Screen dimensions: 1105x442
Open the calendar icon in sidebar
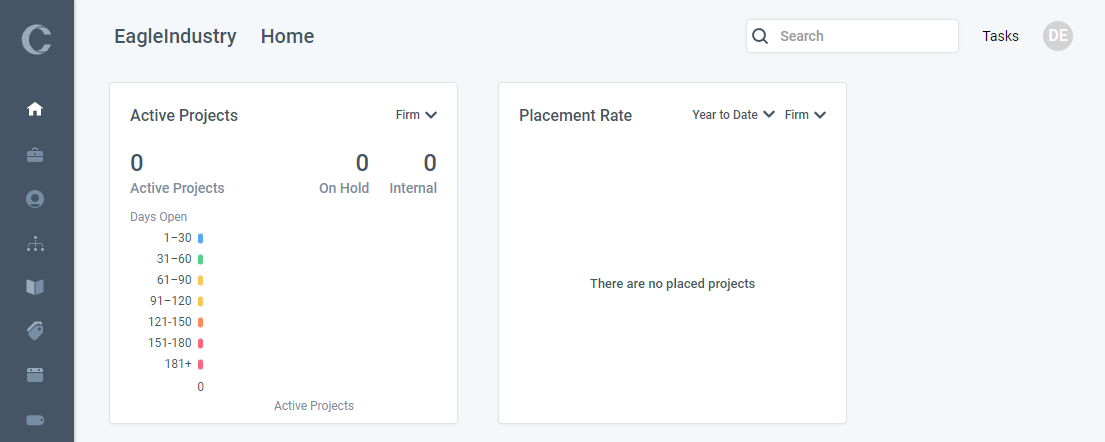pos(35,375)
